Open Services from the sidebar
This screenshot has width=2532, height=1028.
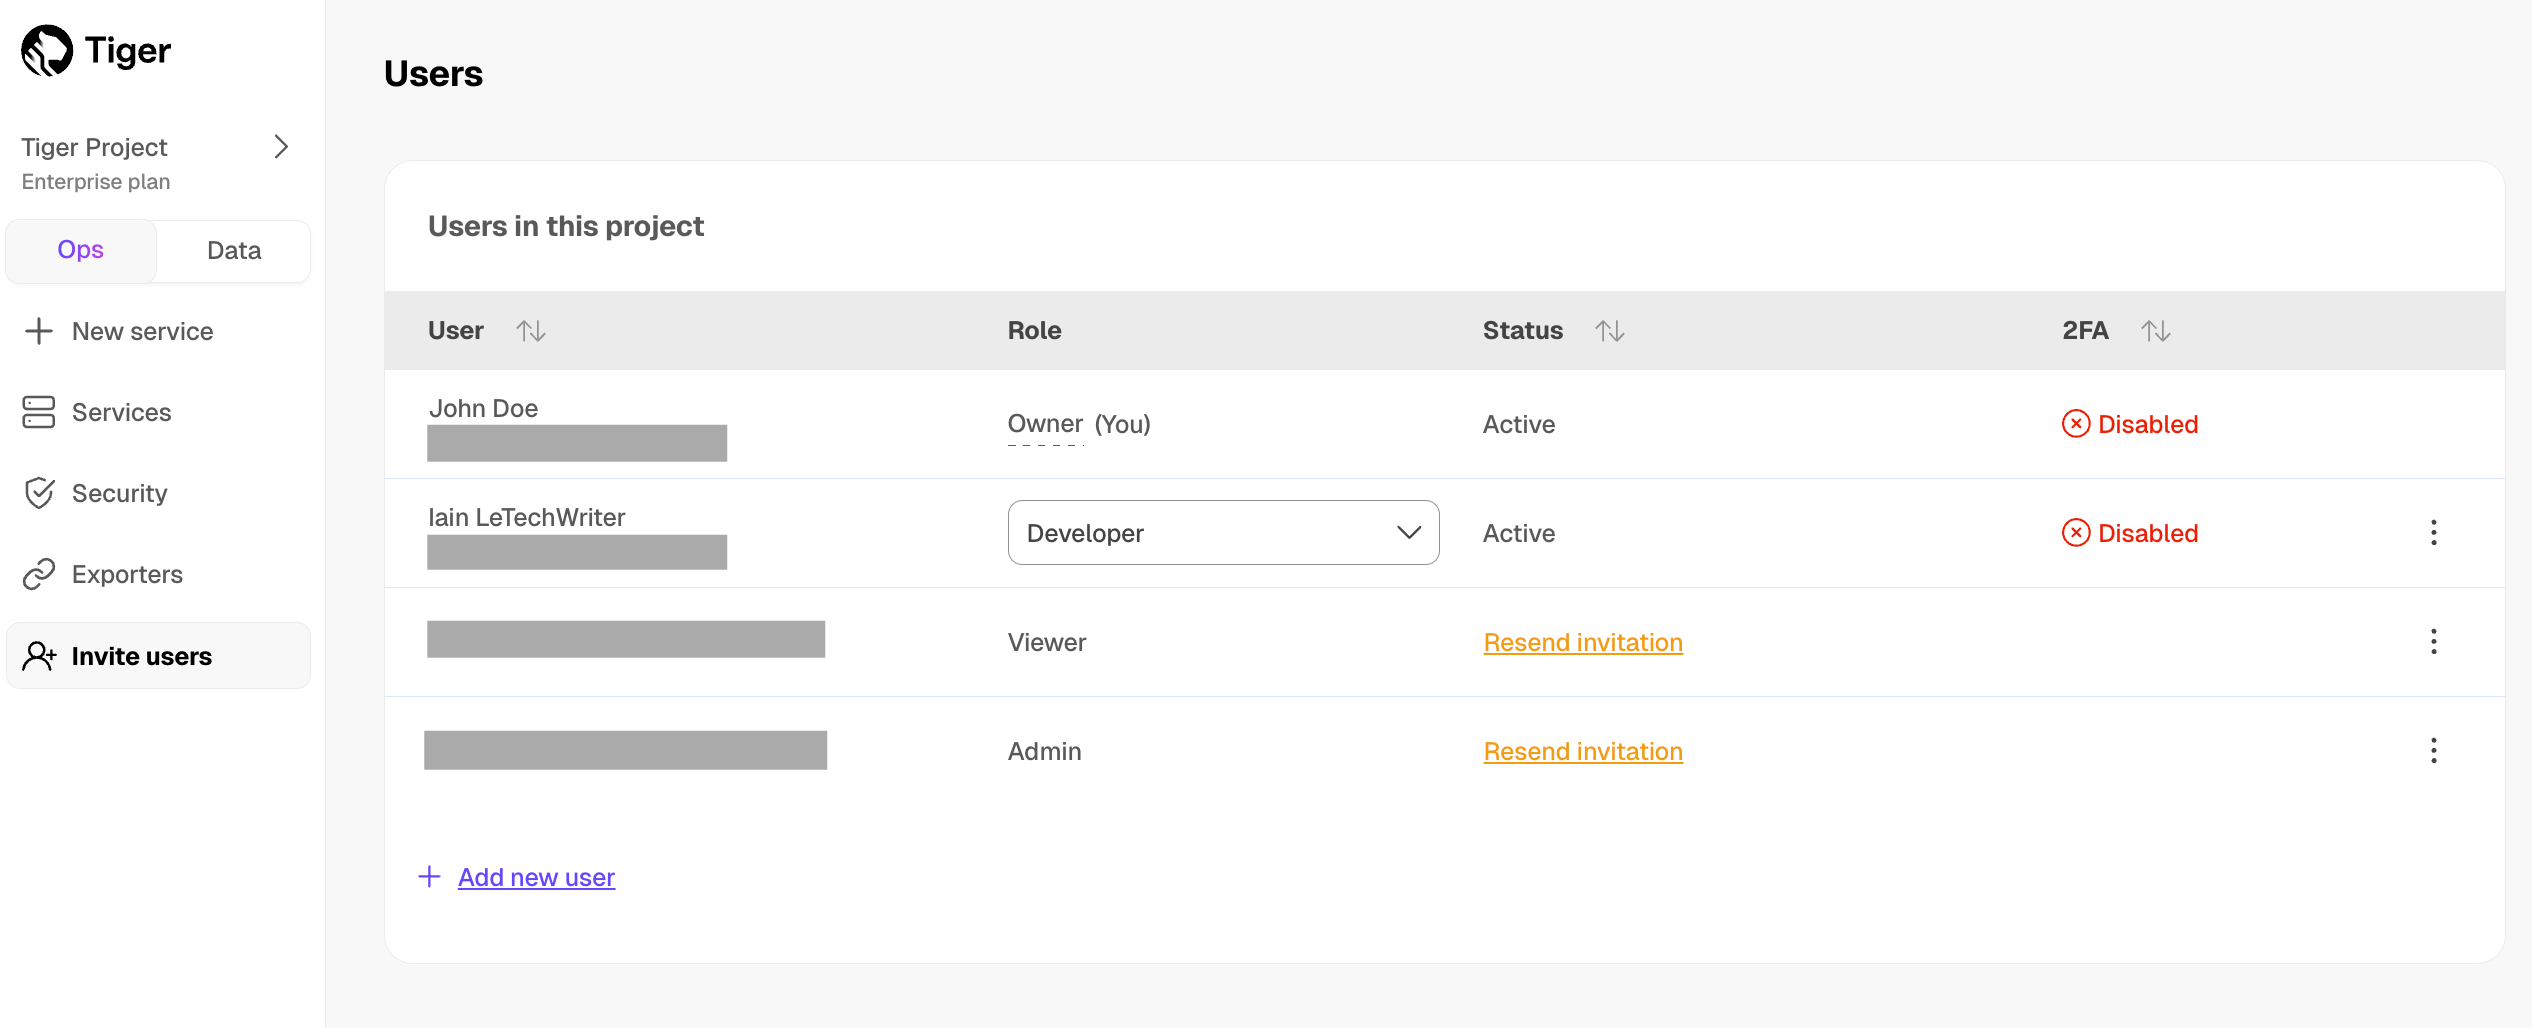click(x=120, y=412)
